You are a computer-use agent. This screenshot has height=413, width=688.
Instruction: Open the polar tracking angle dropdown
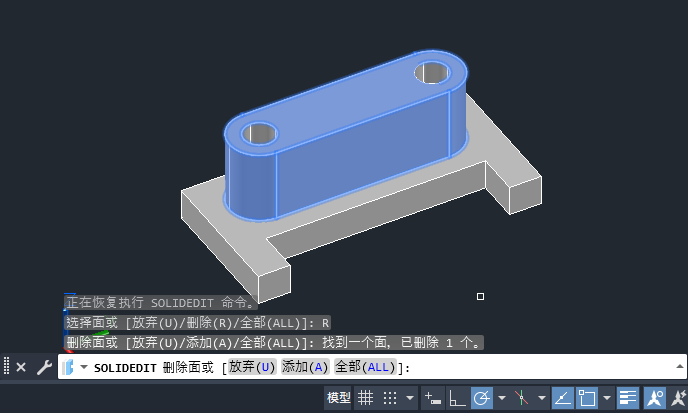point(502,398)
